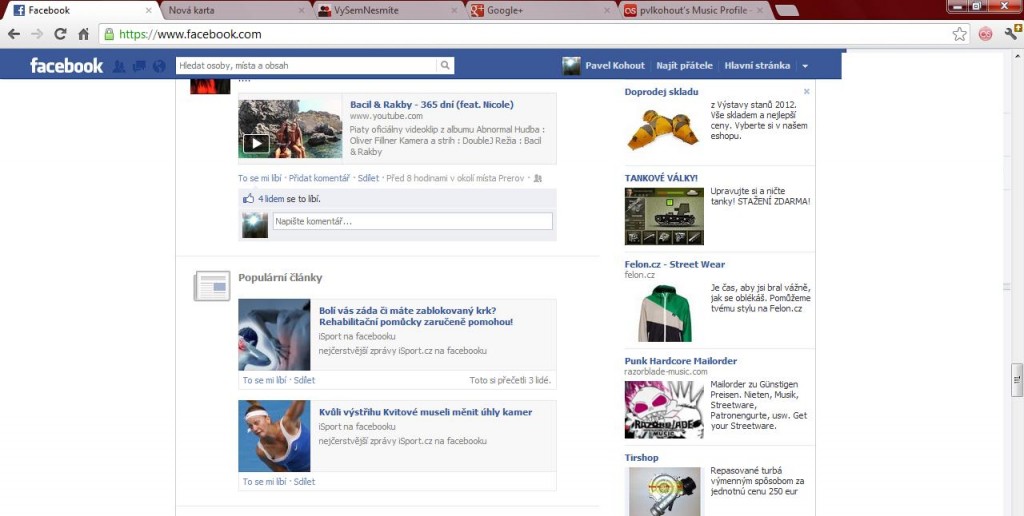This screenshot has width=1024, height=516.
Task: Open the browser home icon
Action: (83, 34)
